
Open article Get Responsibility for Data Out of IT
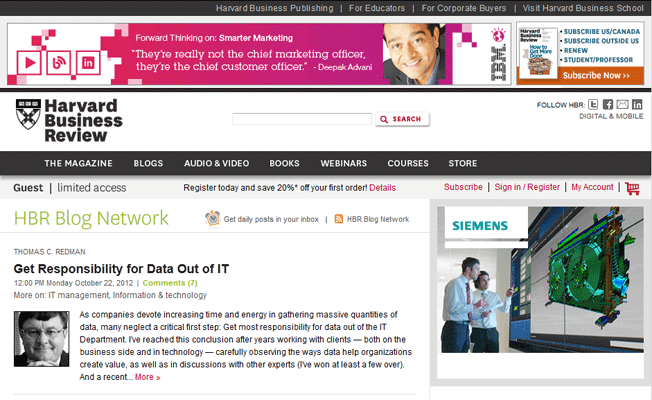121,269
